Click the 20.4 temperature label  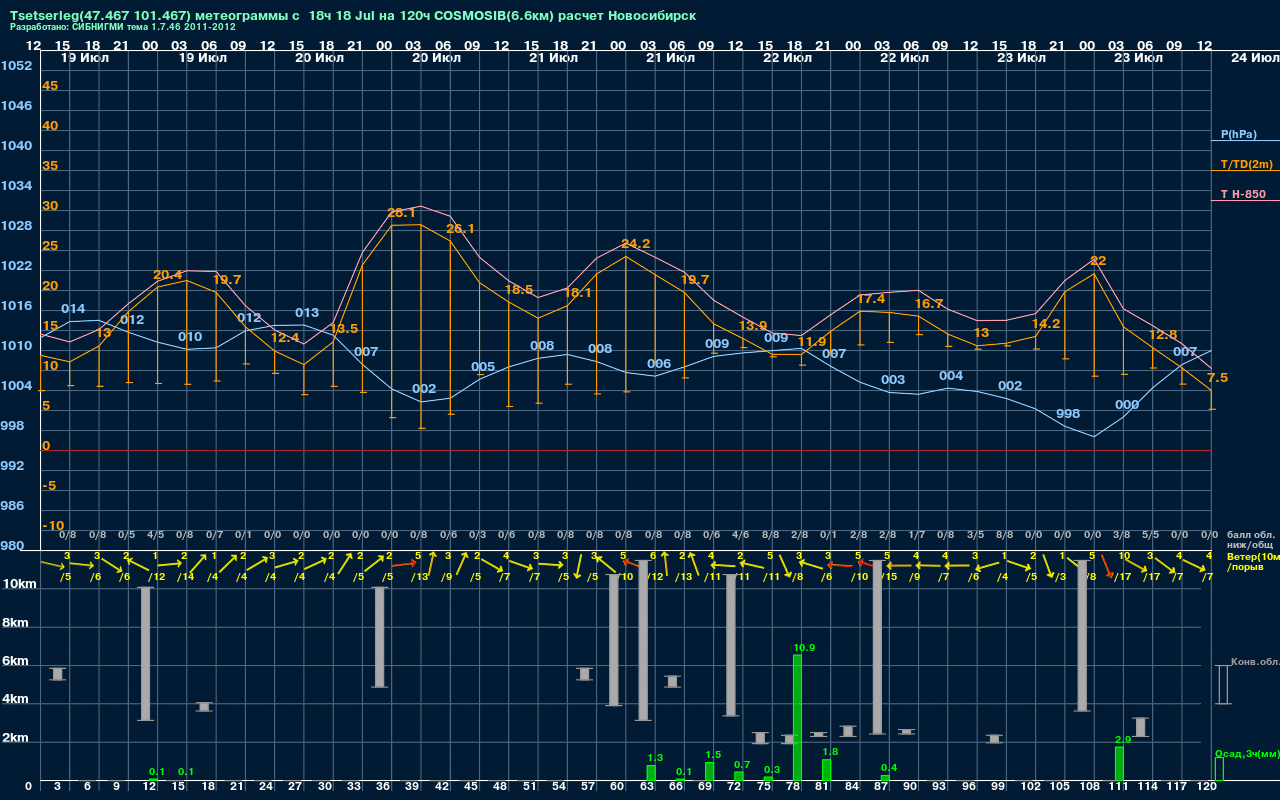pos(168,275)
